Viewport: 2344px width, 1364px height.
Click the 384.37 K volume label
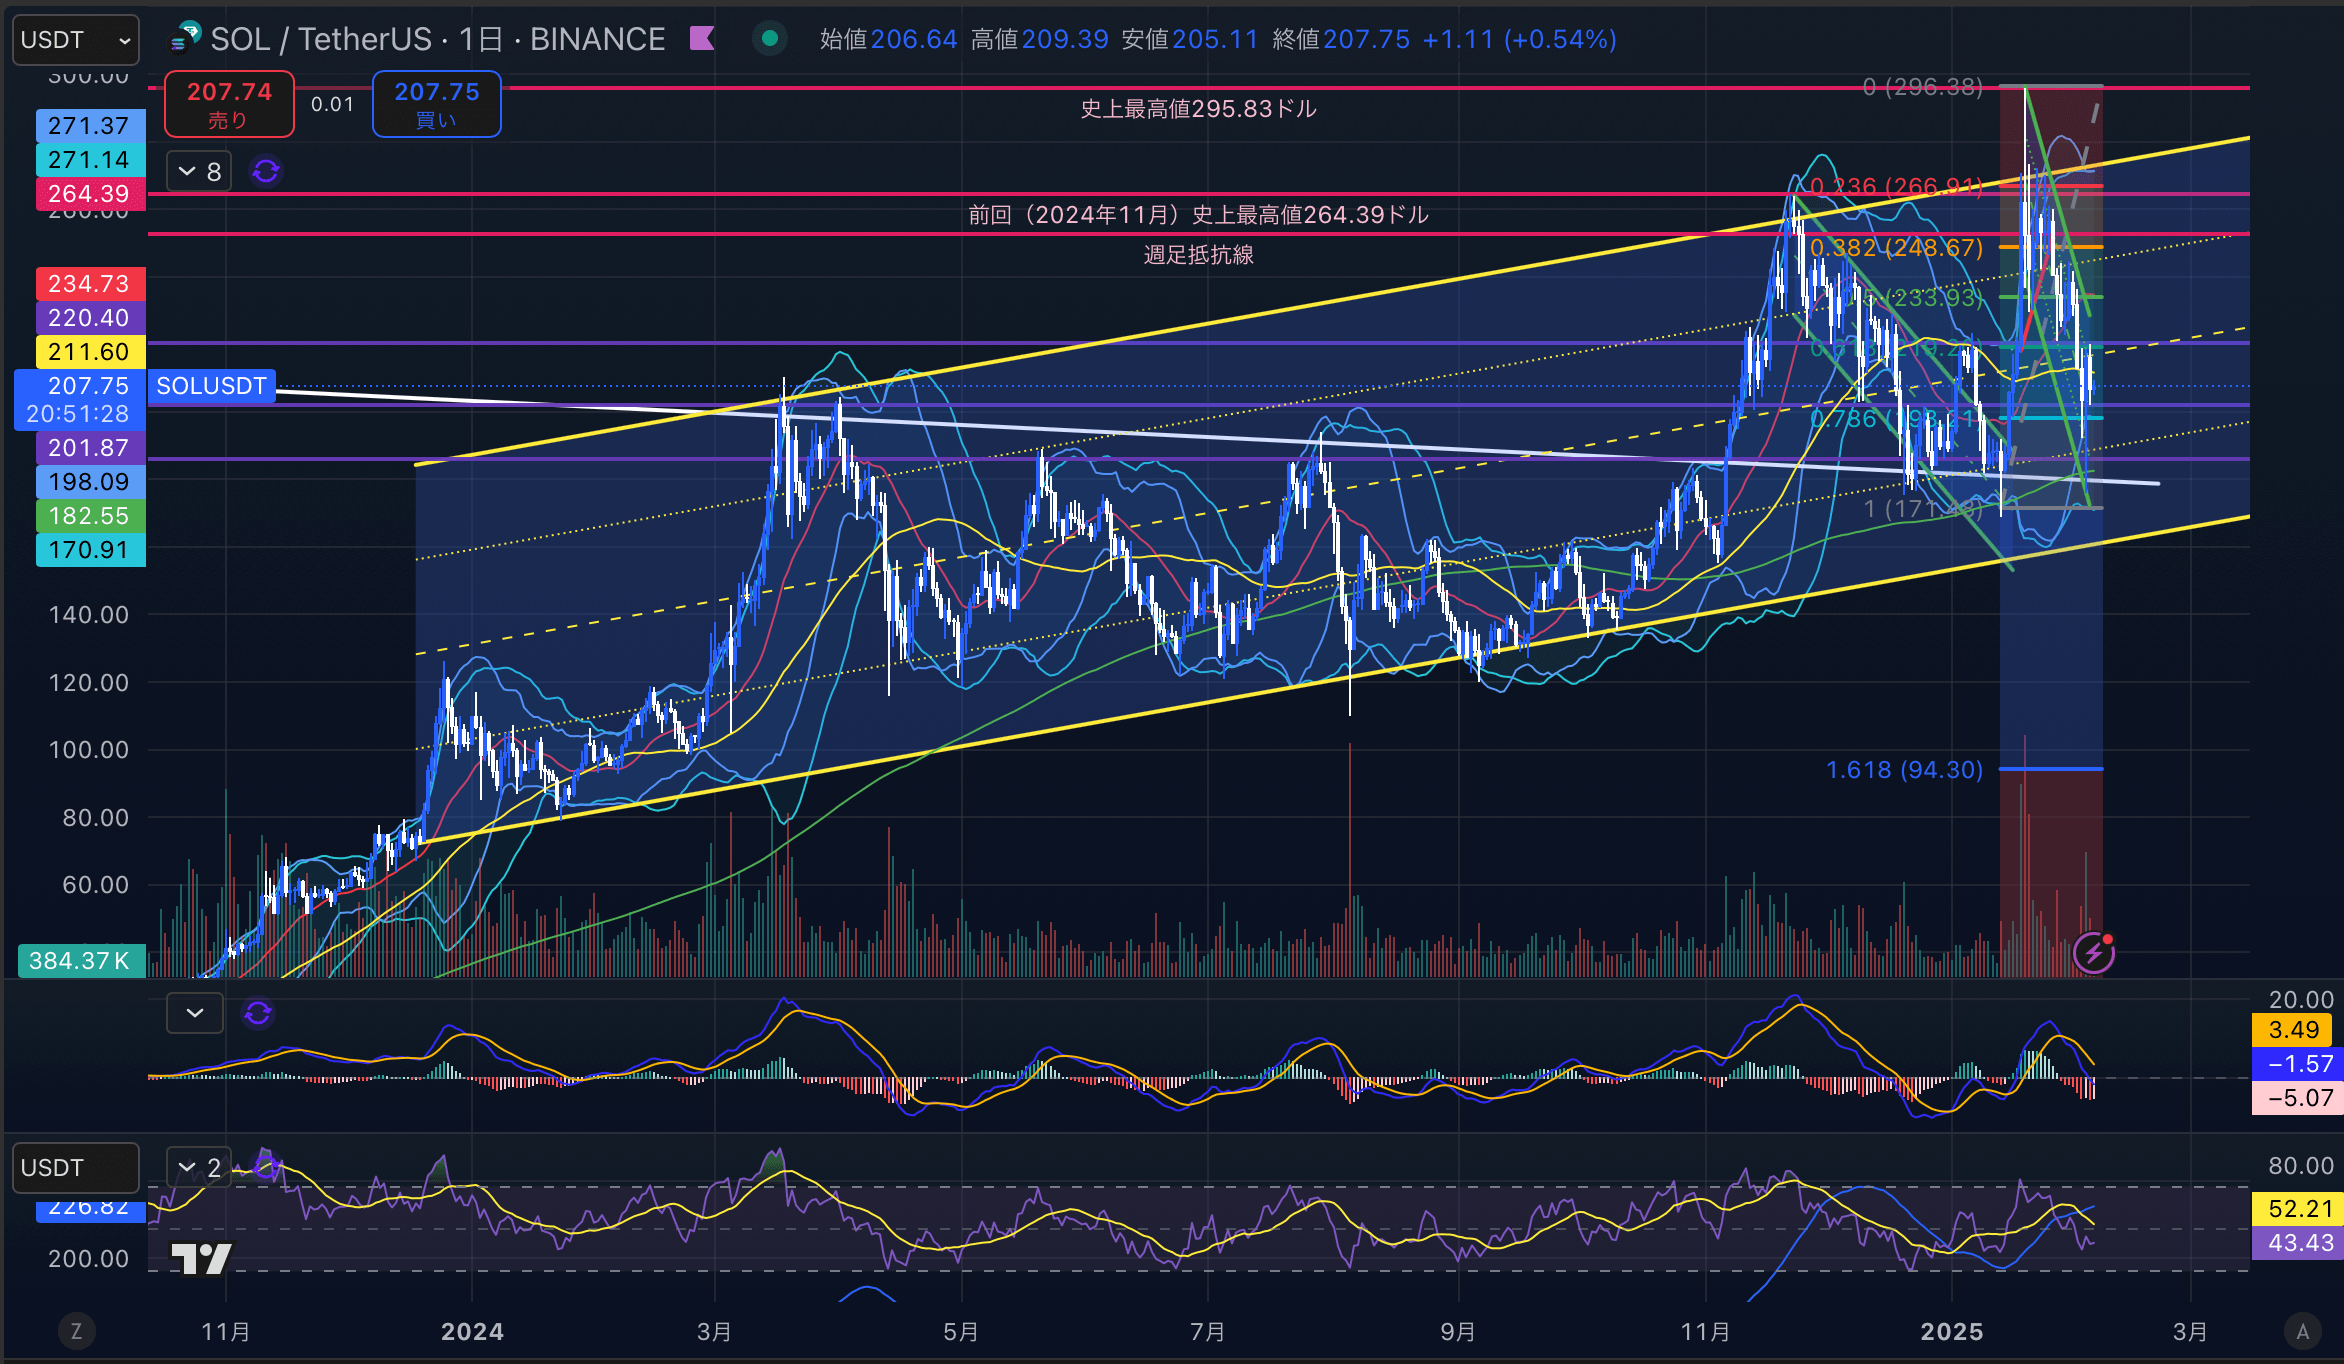(x=82, y=961)
